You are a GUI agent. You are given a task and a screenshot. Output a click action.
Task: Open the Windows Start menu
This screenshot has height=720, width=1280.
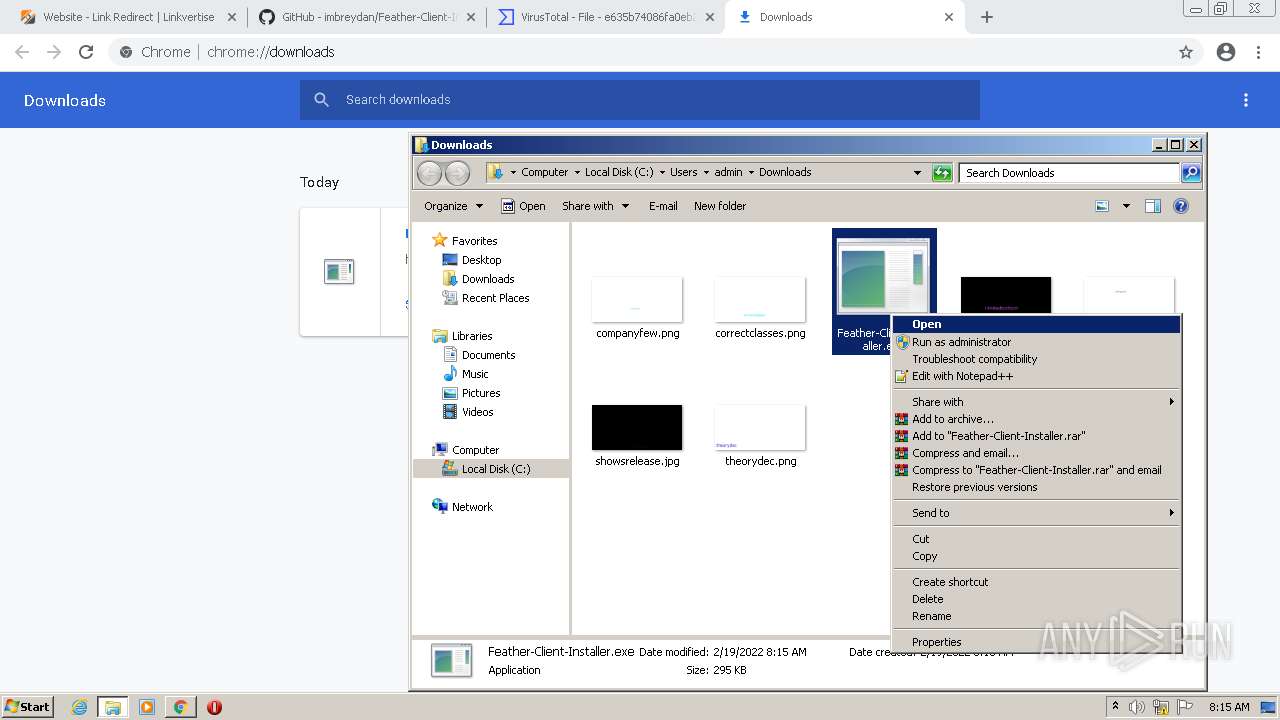click(x=27, y=707)
